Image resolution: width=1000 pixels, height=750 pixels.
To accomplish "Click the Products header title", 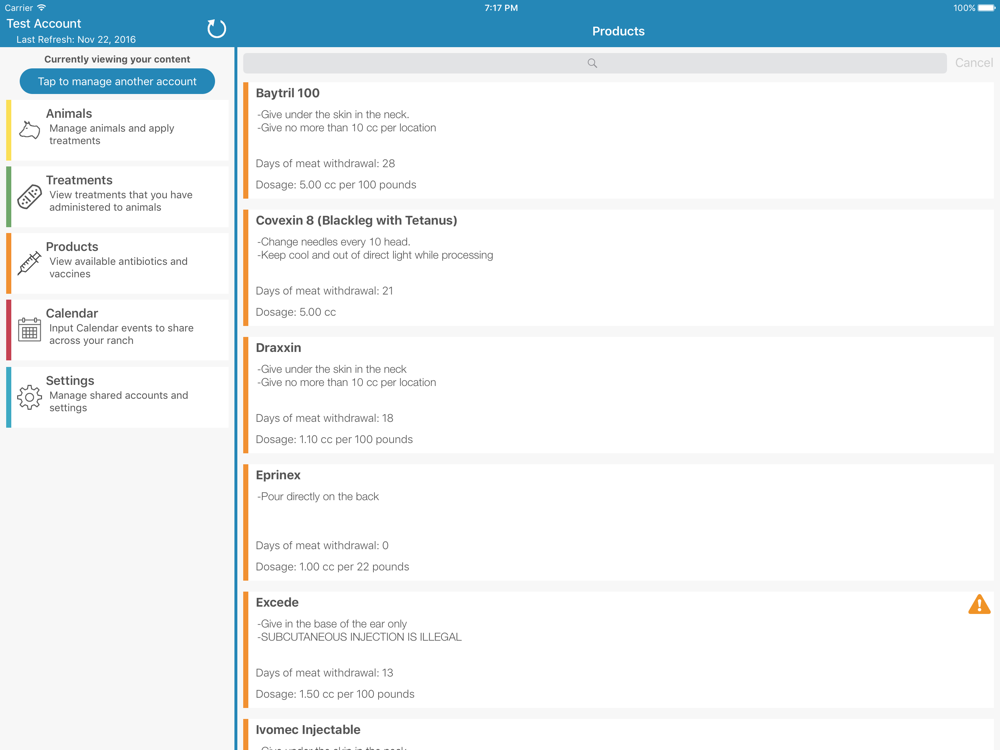I will 618,31.
